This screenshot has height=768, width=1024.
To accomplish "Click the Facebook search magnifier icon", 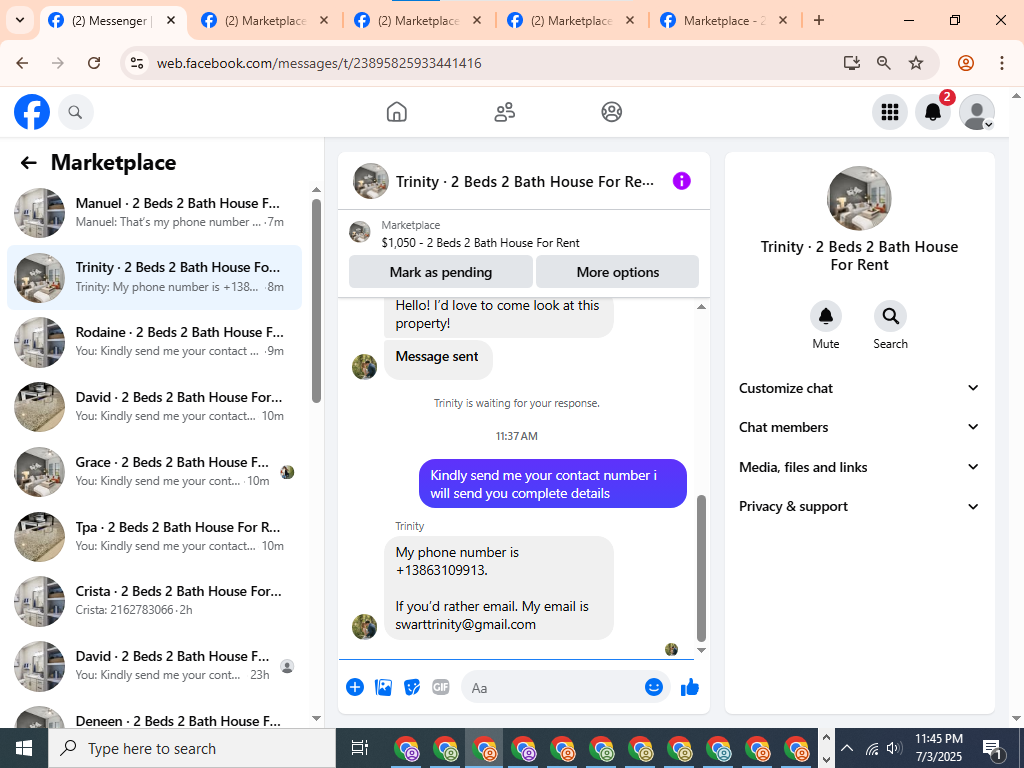I will 76,112.
